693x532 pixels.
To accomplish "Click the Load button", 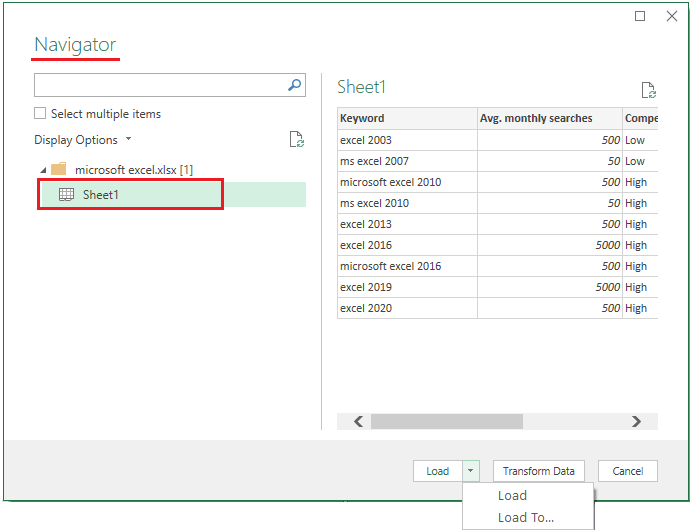I will pos(438,471).
